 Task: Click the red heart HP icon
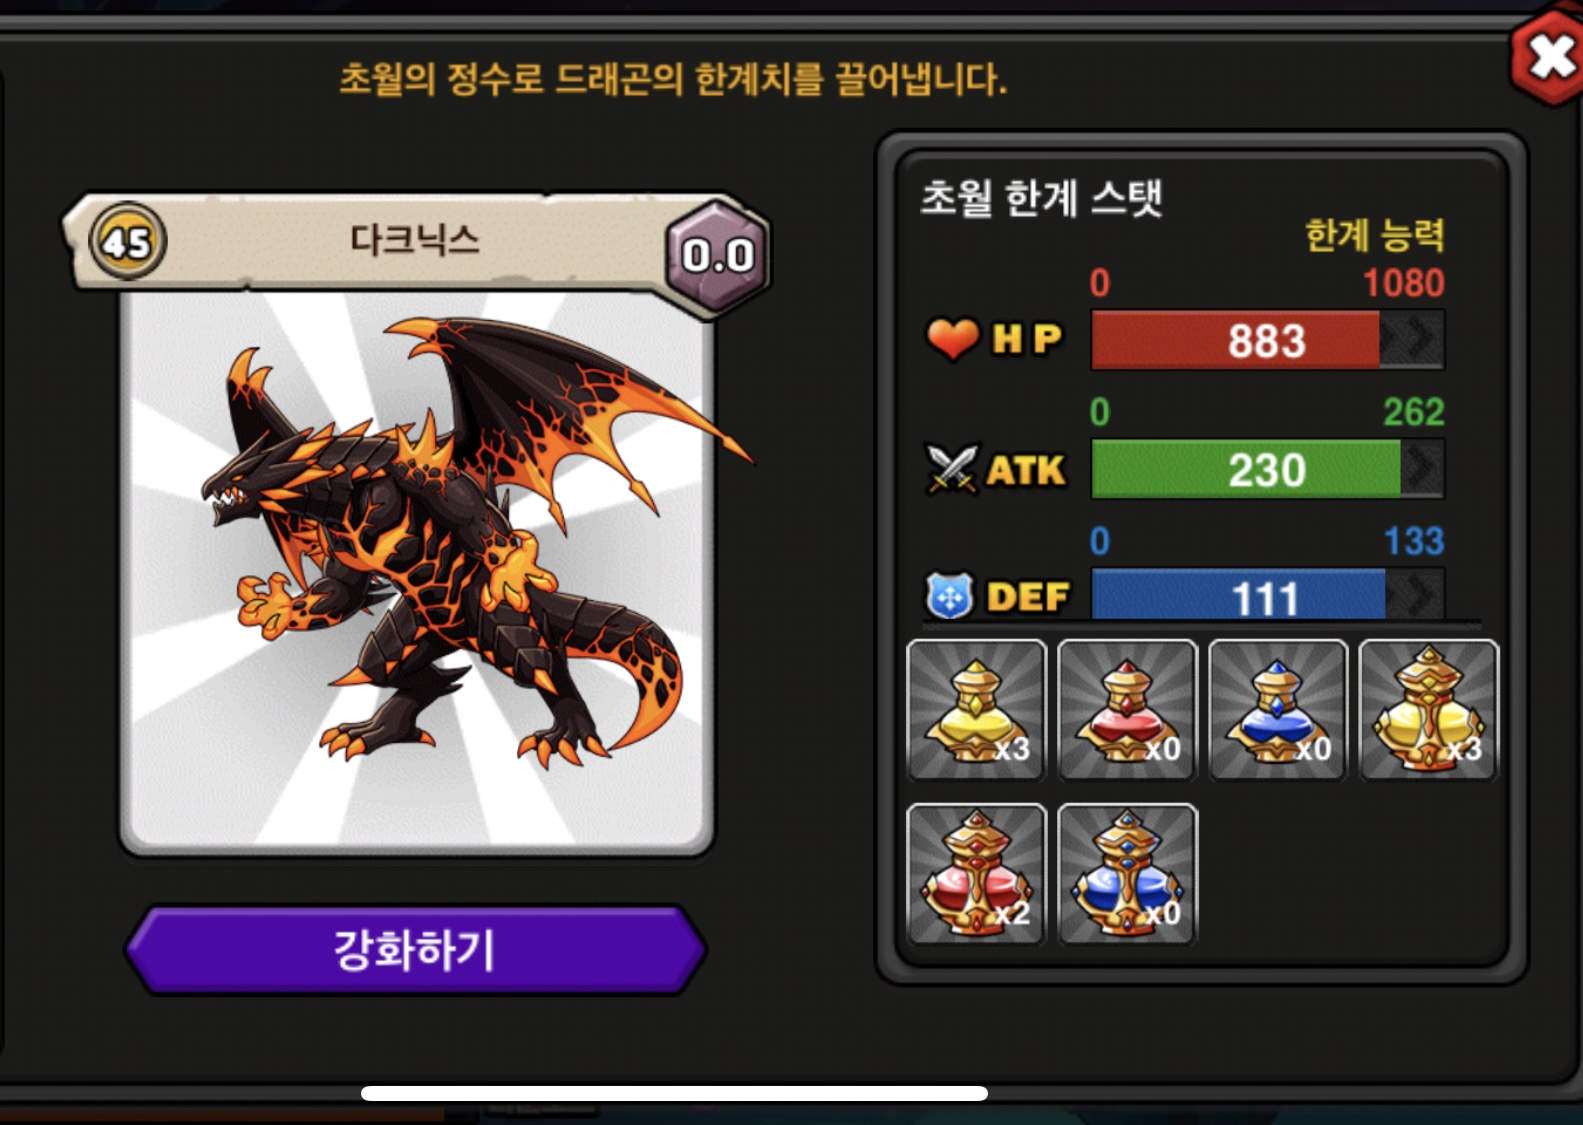pyautogui.click(x=952, y=340)
